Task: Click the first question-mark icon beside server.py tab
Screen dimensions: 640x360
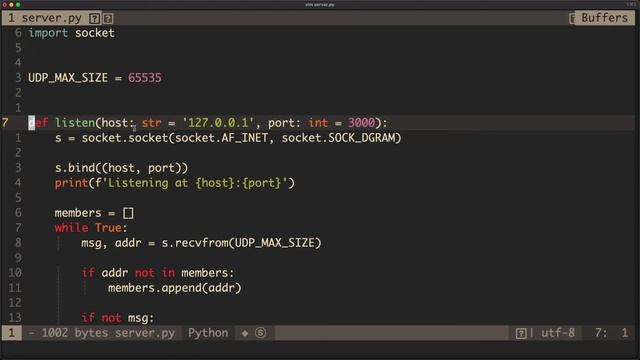Action: (x=94, y=19)
